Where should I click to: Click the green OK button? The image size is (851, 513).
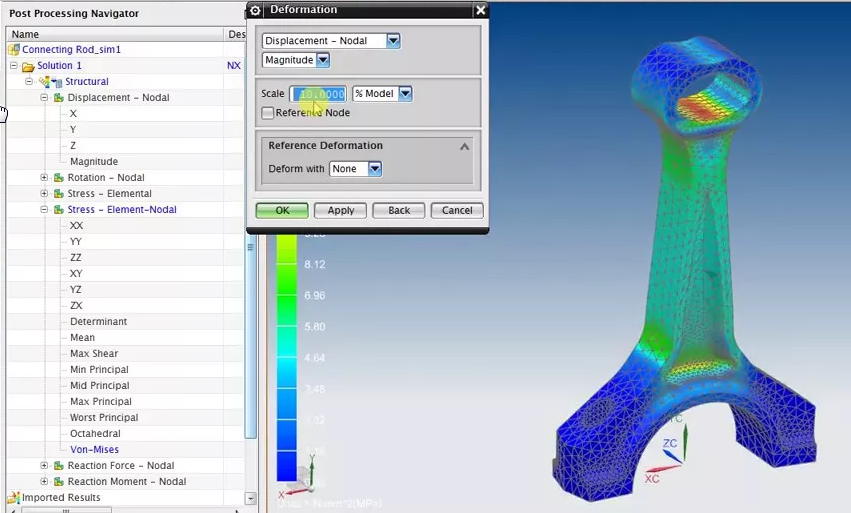[x=282, y=211]
